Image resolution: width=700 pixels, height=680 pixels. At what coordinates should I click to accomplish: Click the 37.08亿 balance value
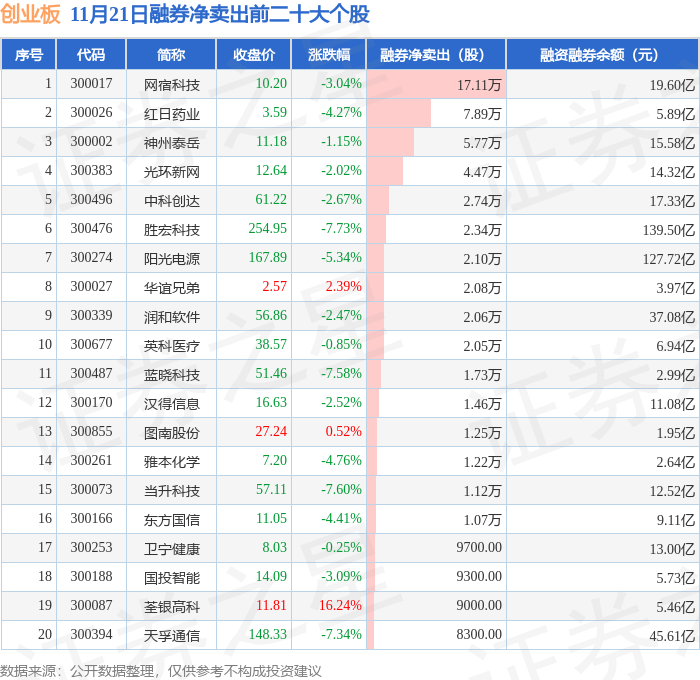tap(672, 317)
